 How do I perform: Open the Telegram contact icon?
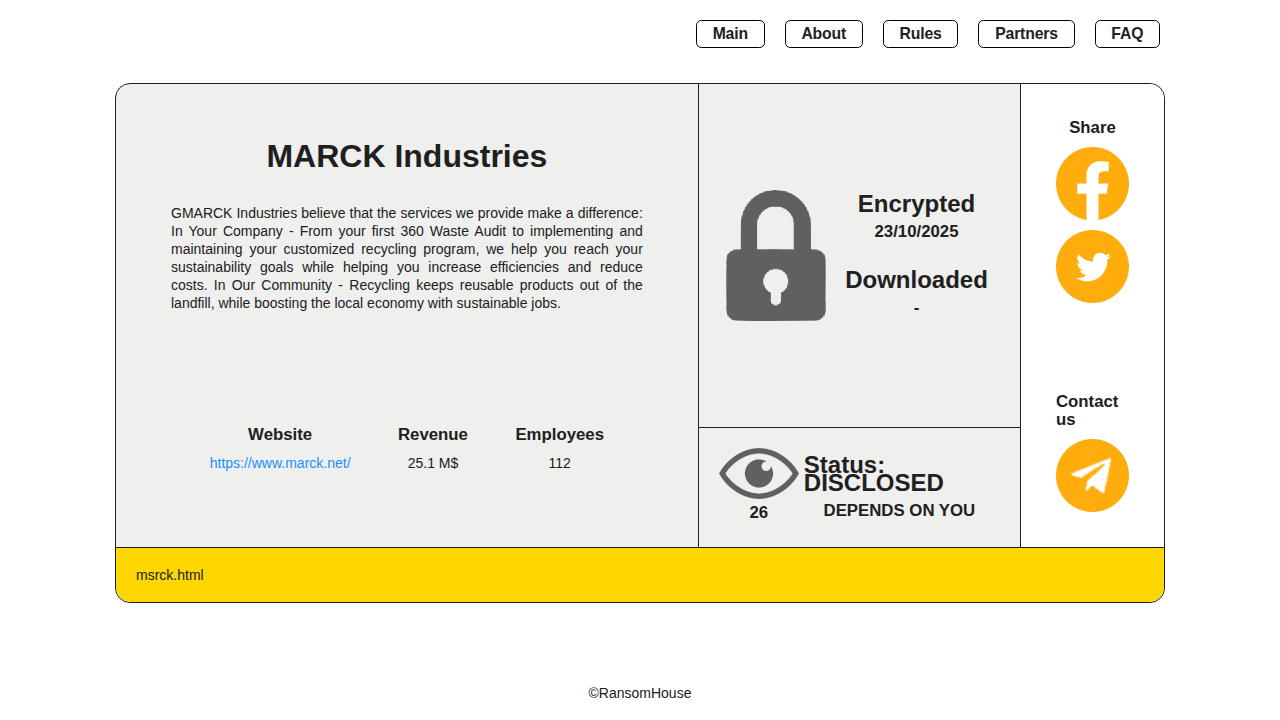[1092, 476]
